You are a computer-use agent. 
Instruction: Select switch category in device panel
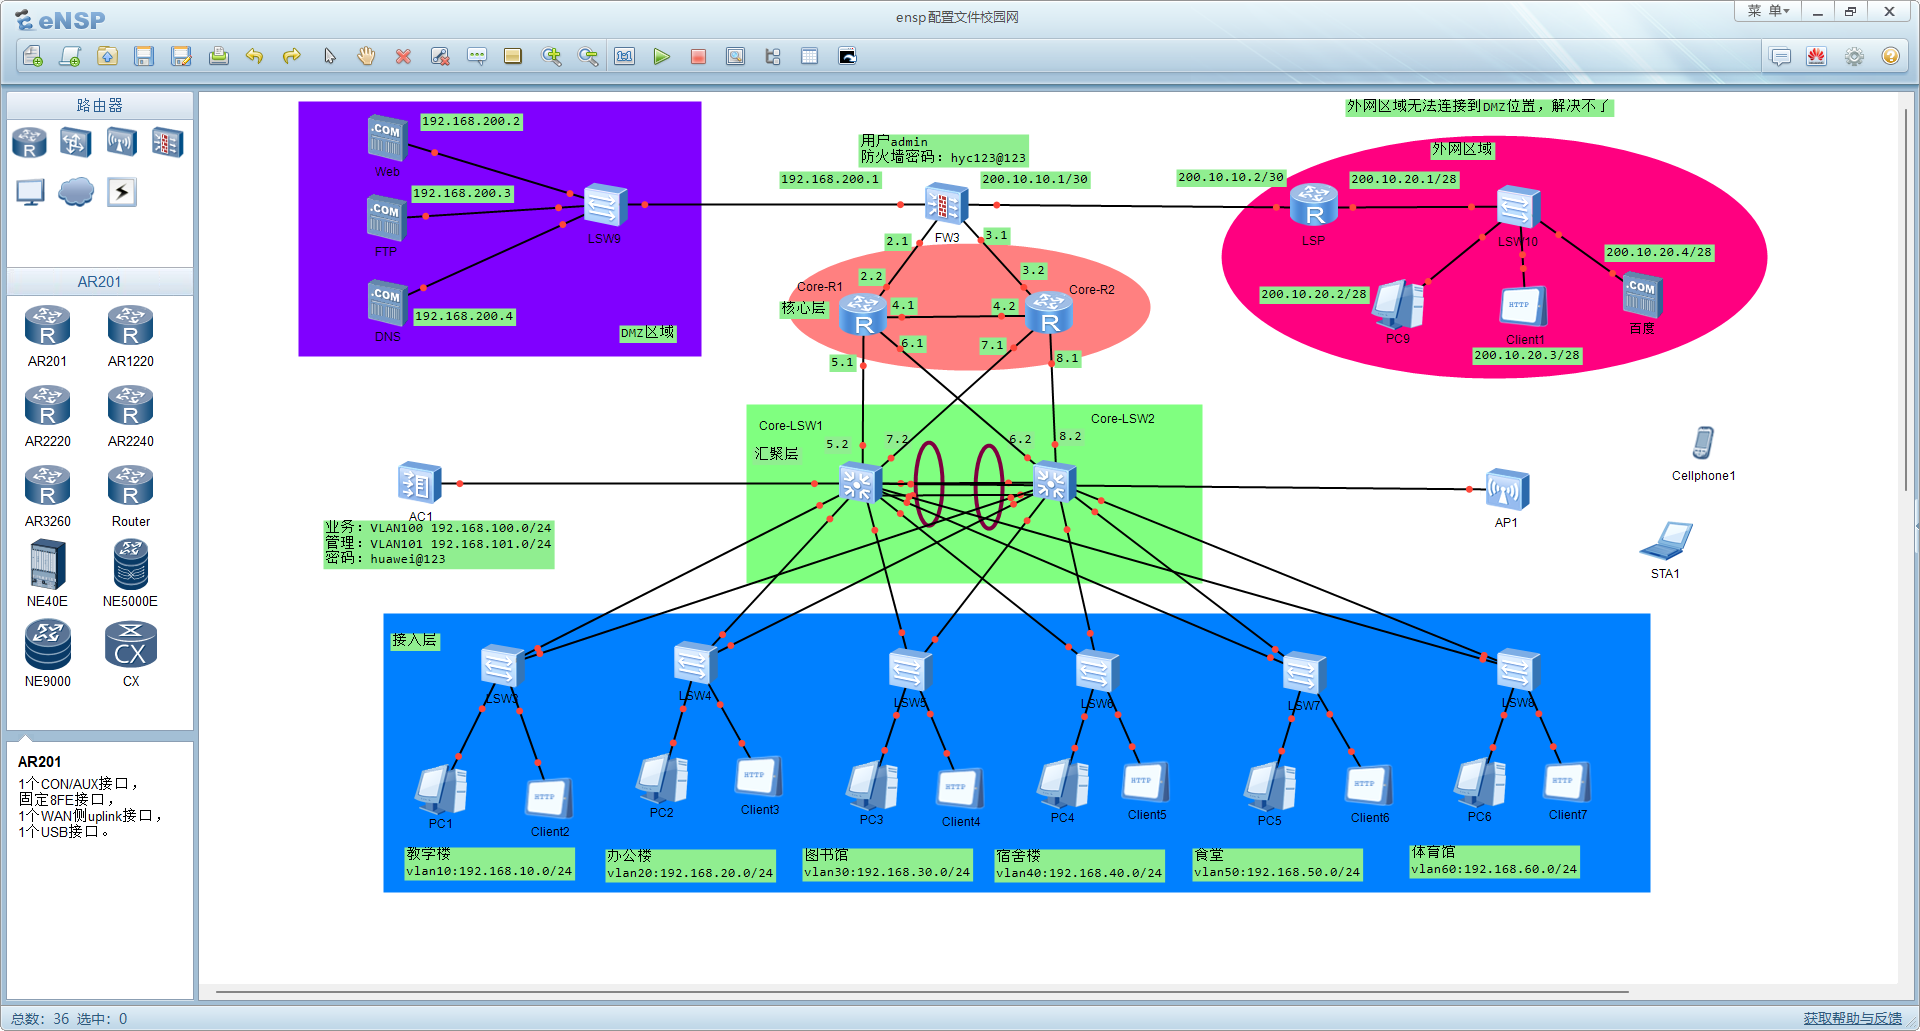(76, 142)
